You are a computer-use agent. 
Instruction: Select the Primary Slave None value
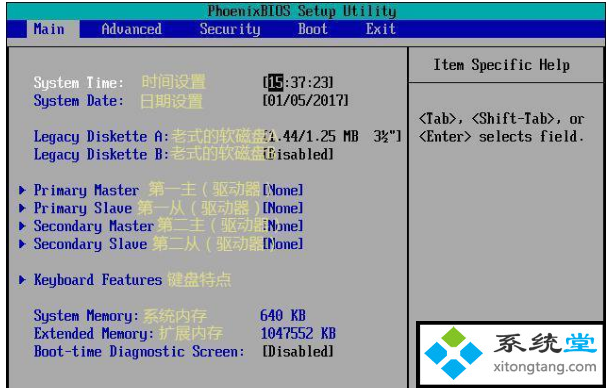283,208
